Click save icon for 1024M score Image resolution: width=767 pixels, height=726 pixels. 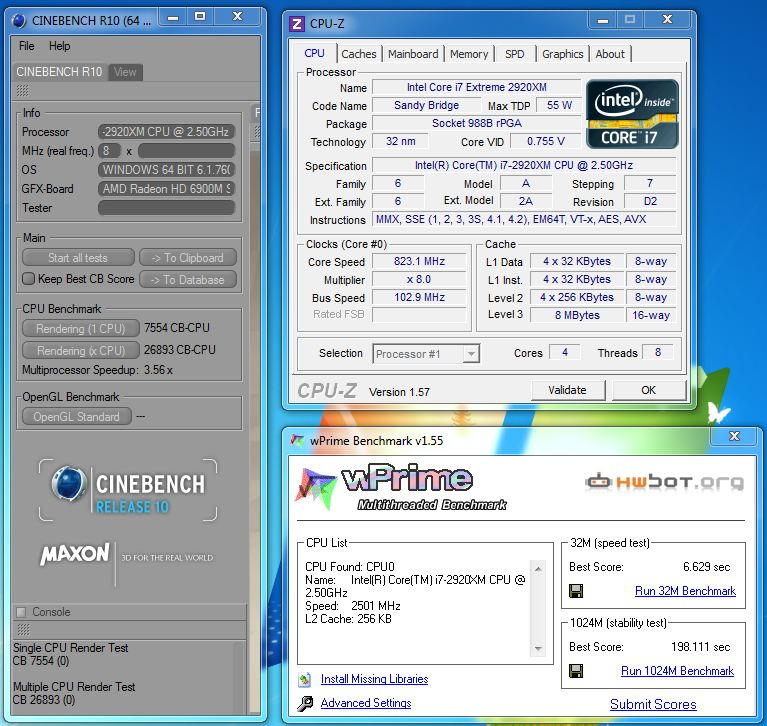click(576, 671)
